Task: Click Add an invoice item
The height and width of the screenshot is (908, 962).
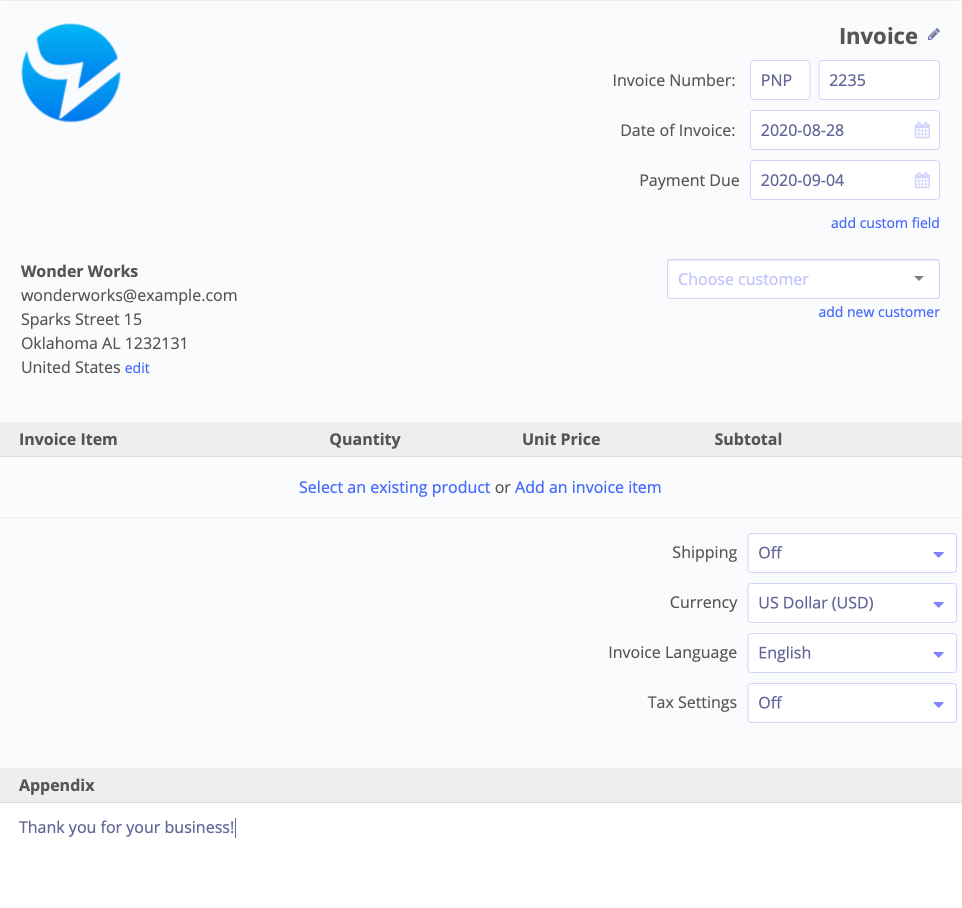Action: click(x=588, y=487)
